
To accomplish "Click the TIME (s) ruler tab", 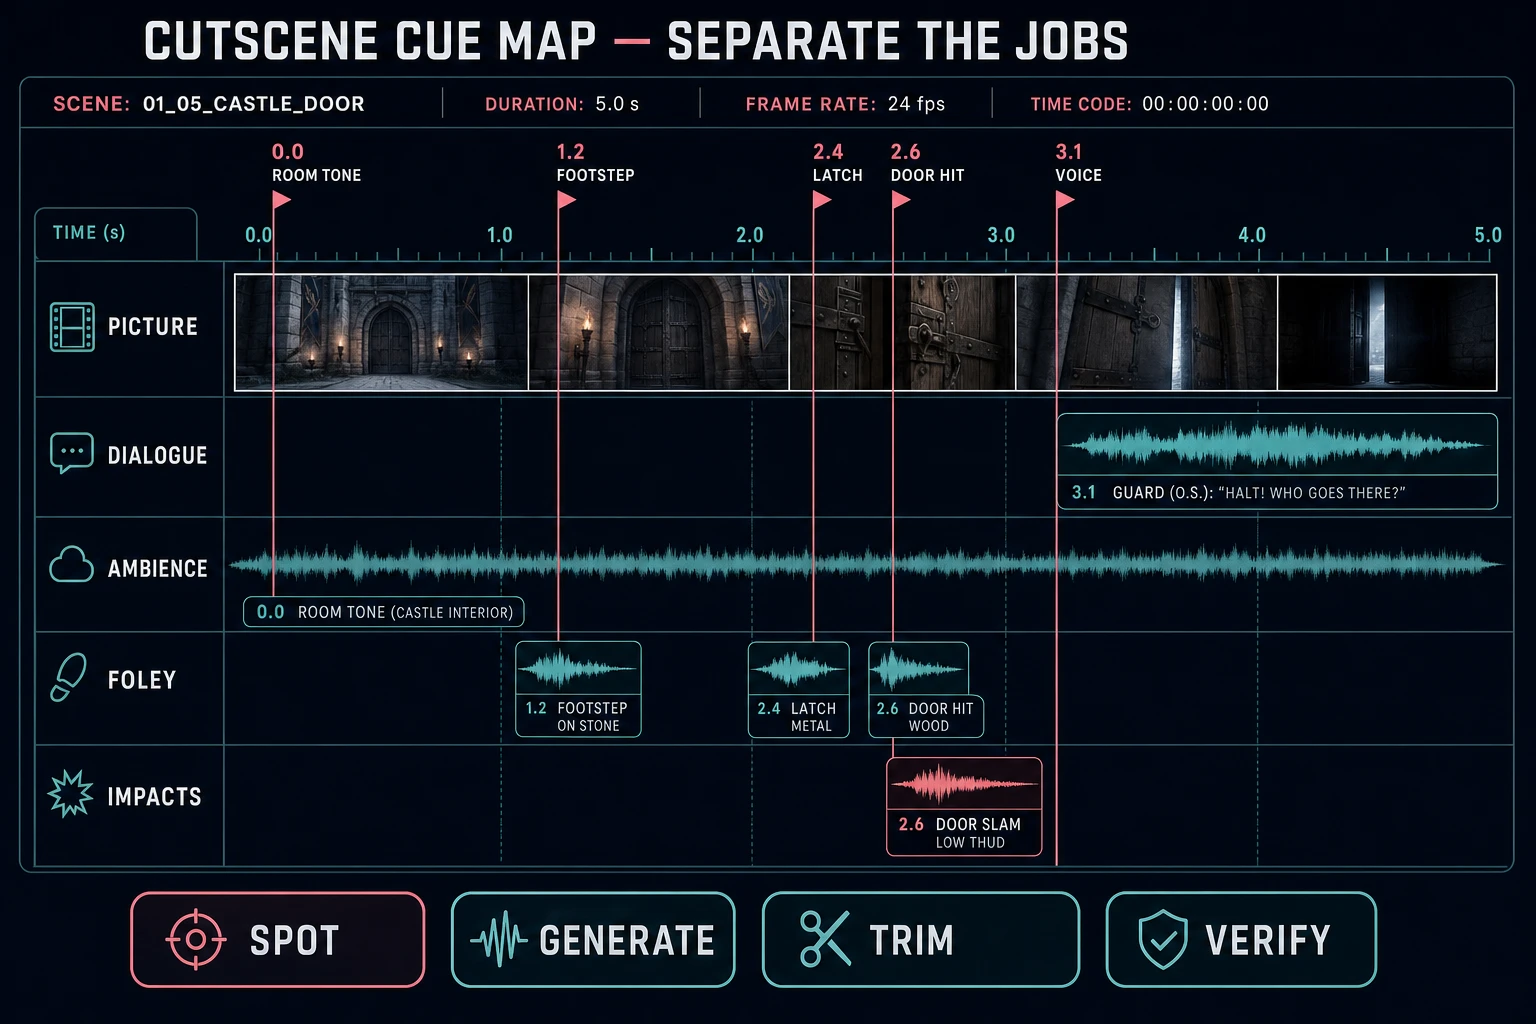I will 115,233.
